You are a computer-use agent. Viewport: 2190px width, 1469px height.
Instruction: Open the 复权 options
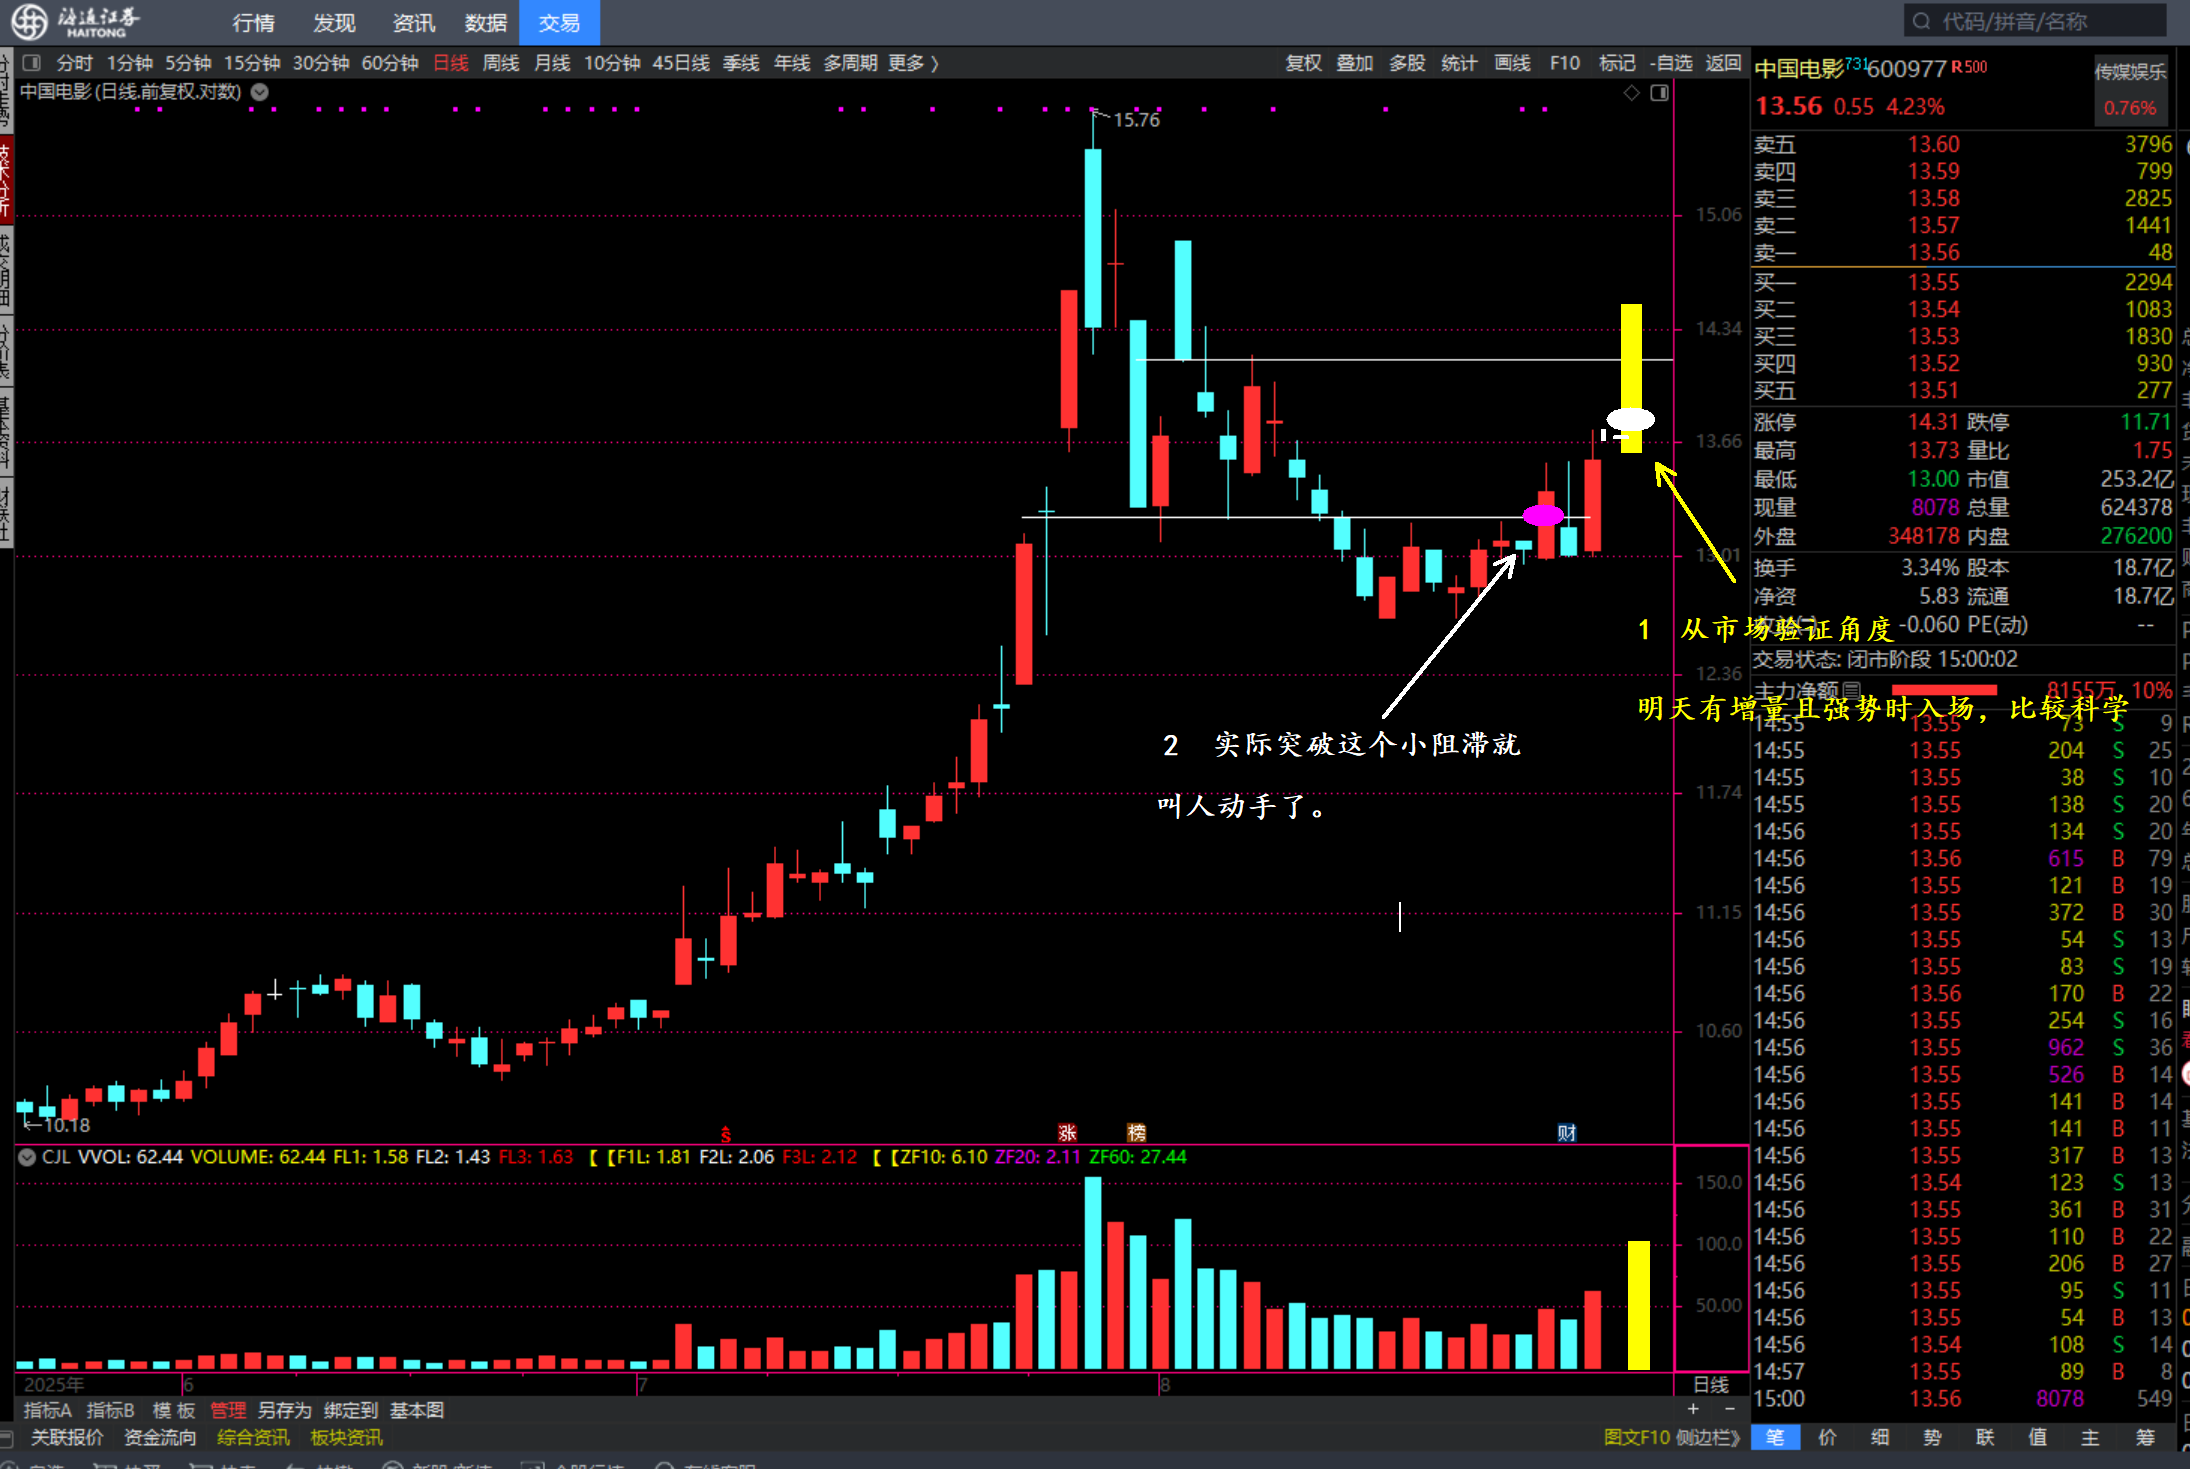pyautogui.click(x=1303, y=63)
